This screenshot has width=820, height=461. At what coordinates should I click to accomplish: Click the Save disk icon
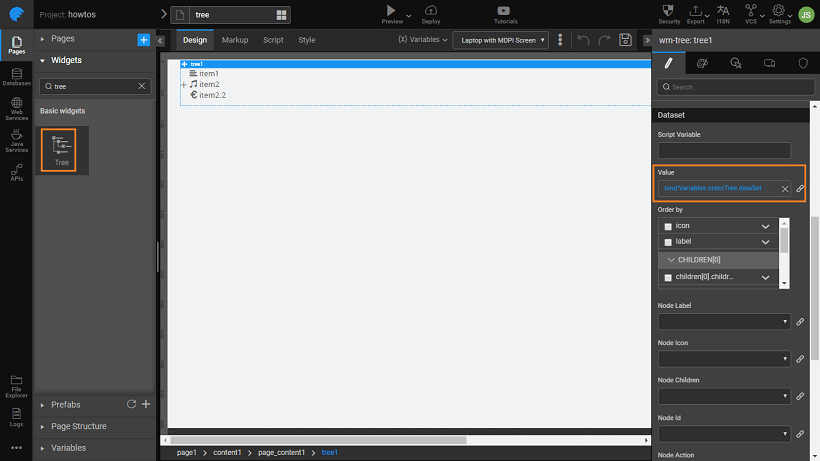625,40
